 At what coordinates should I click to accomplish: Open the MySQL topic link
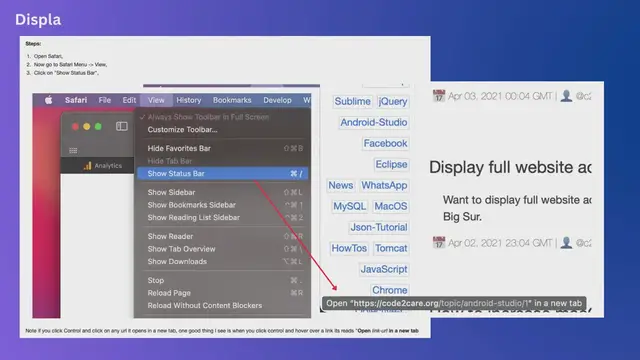click(x=349, y=207)
